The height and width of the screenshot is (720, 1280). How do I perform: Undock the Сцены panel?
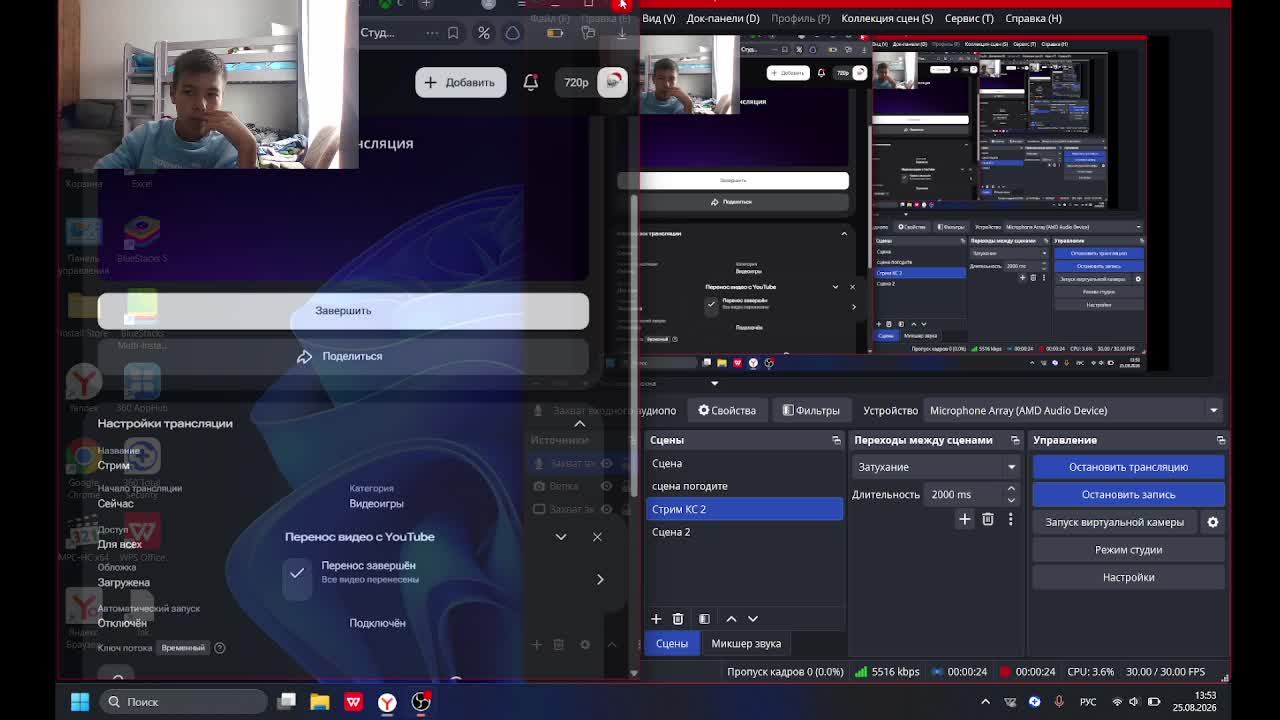[836, 440]
